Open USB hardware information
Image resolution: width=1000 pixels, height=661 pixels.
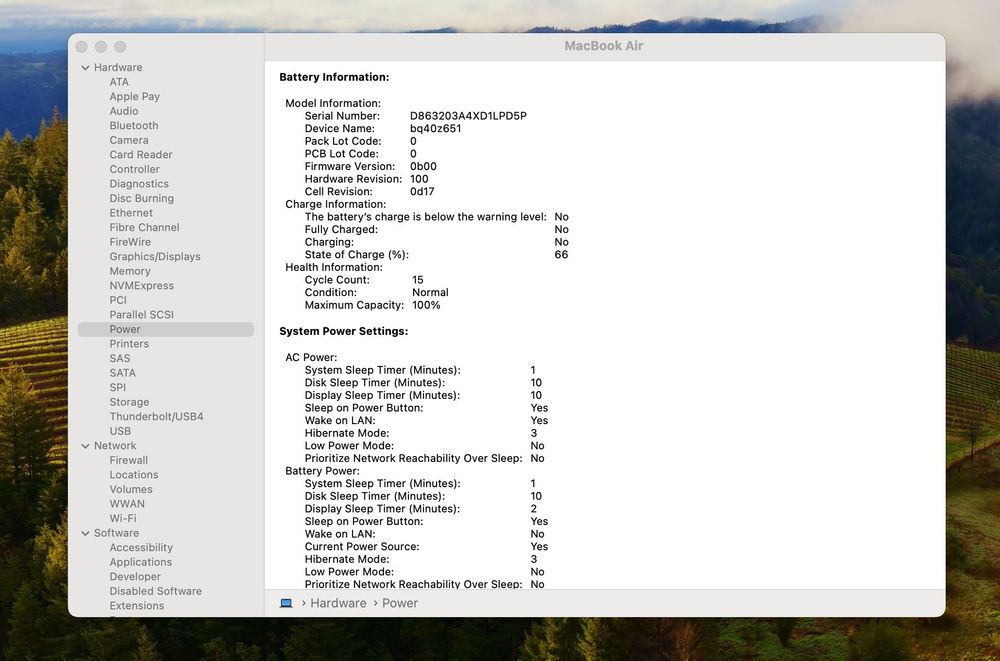pos(120,431)
